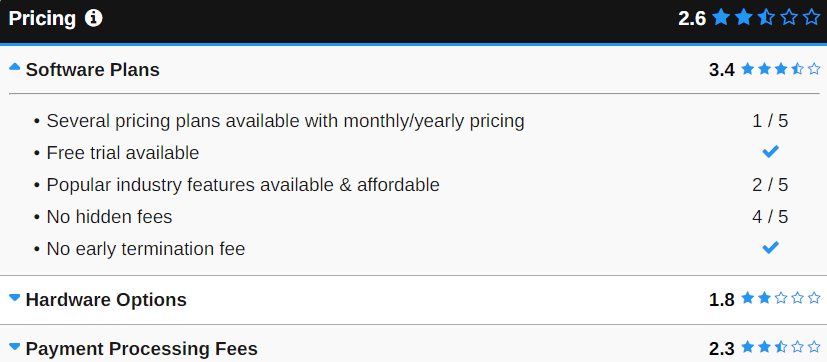Click the No early termination fee checkmark
The width and height of the screenshot is (827, 362).
tap(771, 247)
